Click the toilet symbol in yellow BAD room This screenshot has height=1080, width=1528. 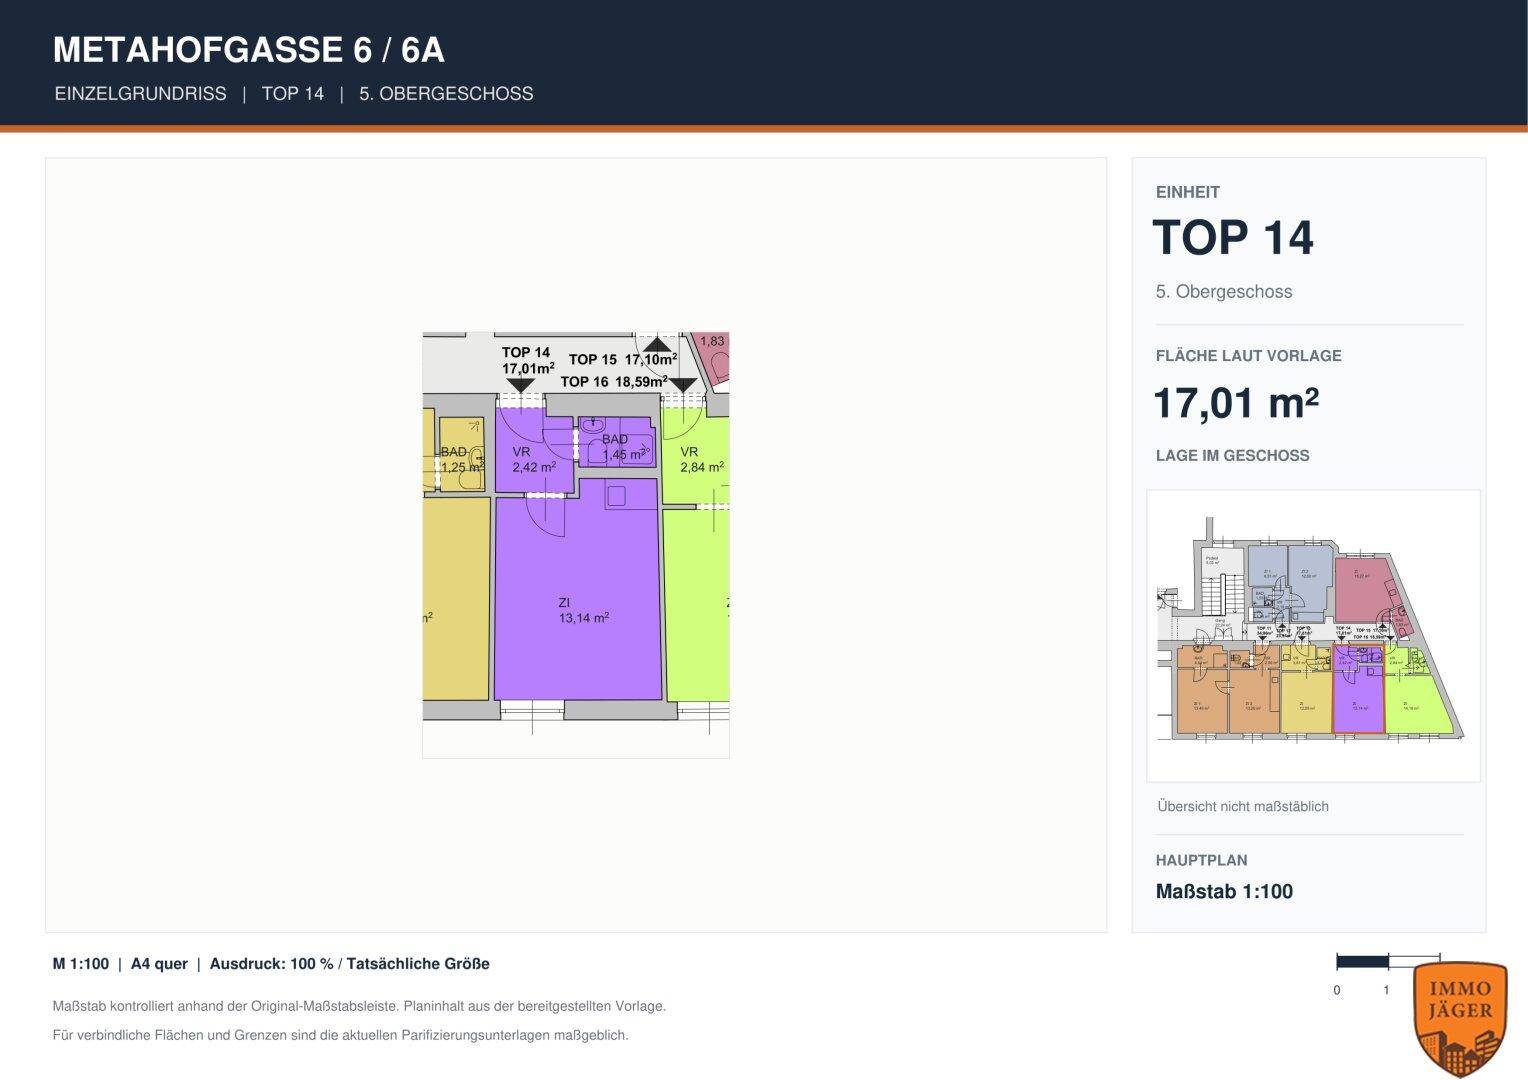point(471,468)
